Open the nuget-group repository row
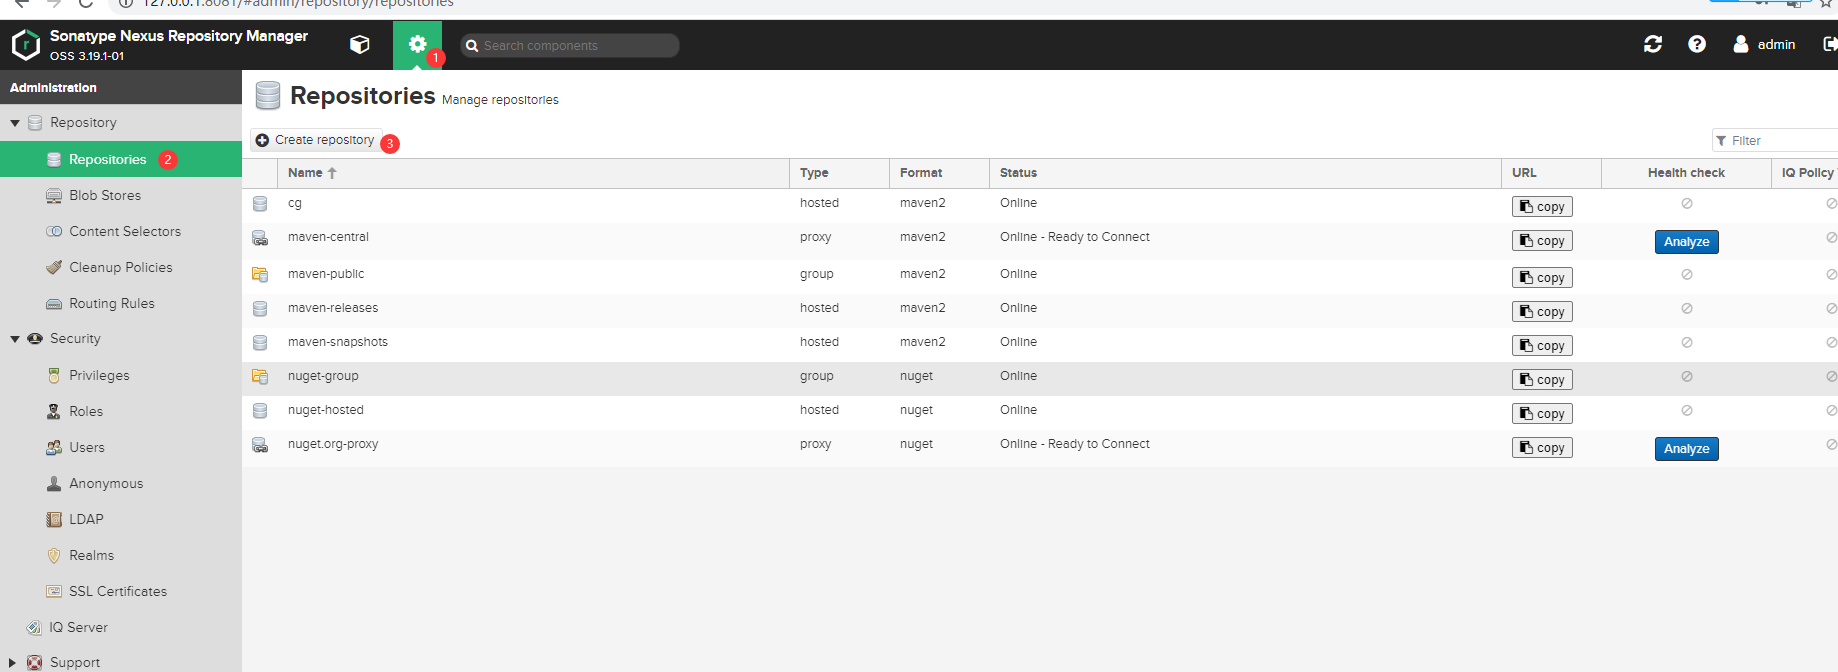This screenshot has height=672, width=1838. (1040, 377)
